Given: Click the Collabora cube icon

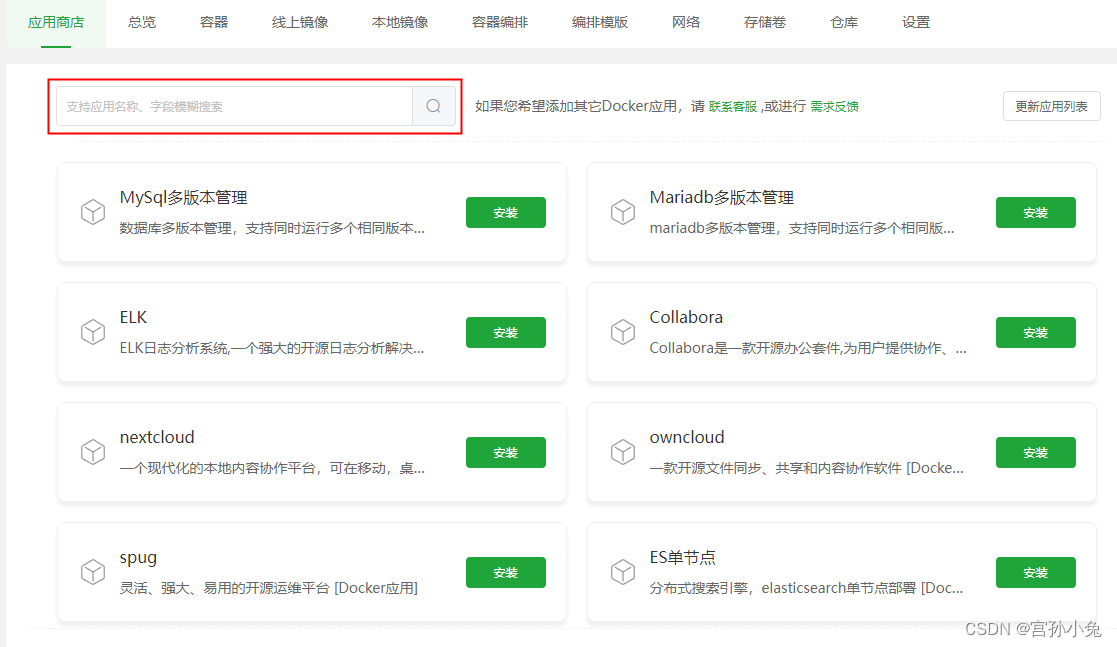Looking at the screenshot, I should (x=623, y=331).
